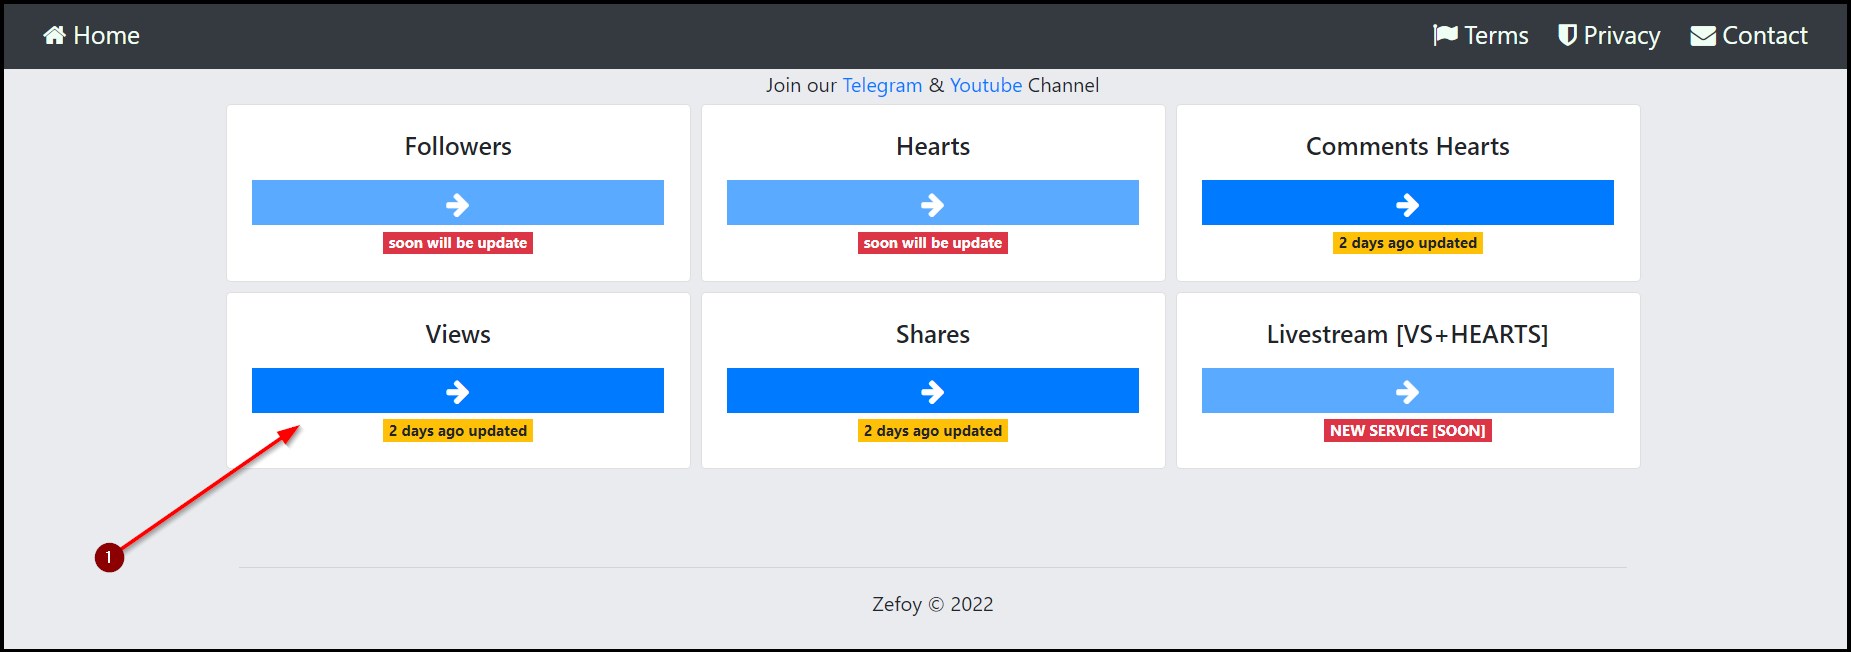Click the Privacy shield icon
1851x652 pixels.
coord(1567,36)
